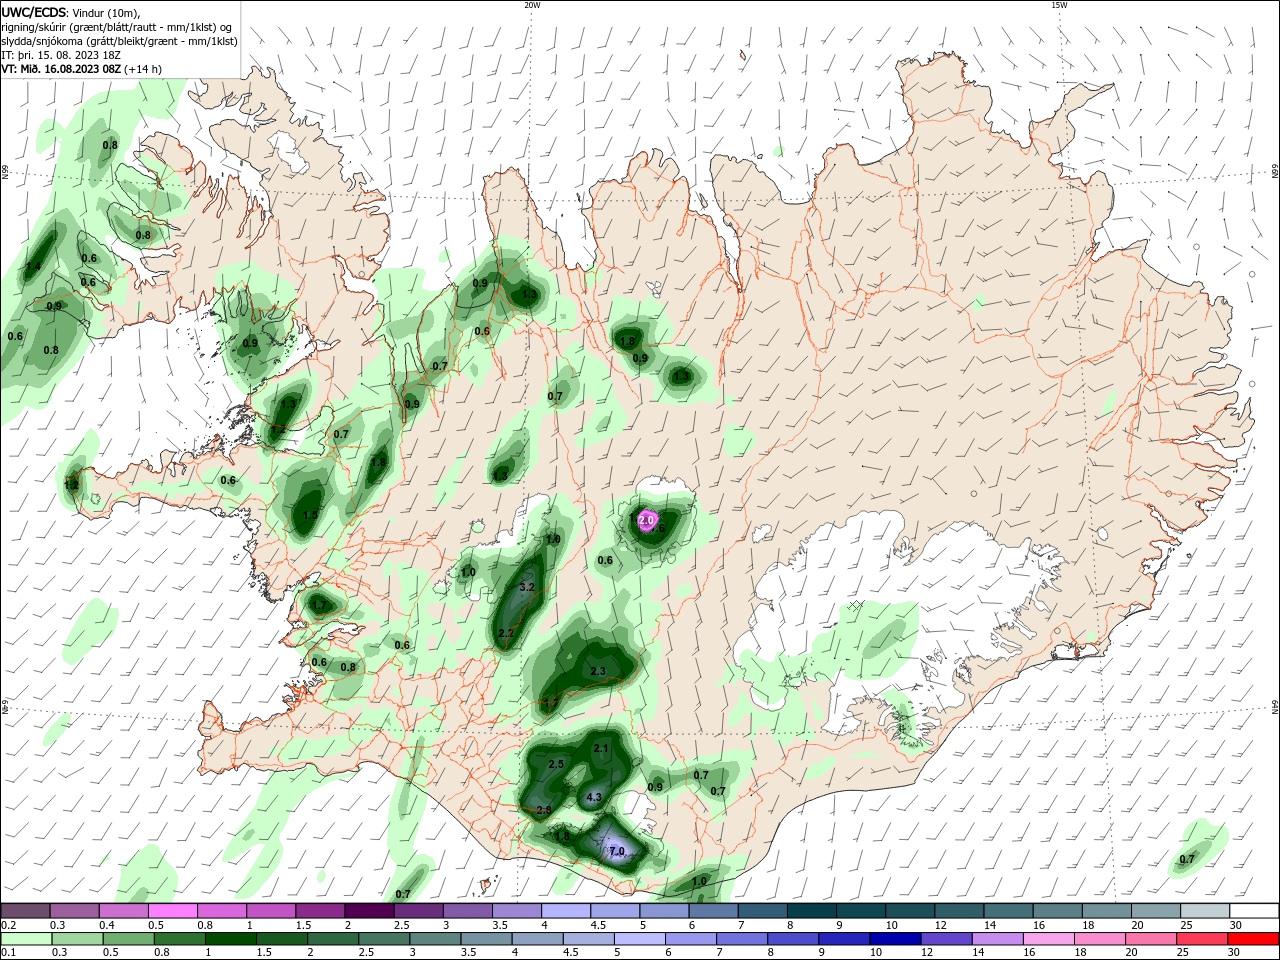Click the dark purple 2 swatch in top legend row

[x=369, y=911]
